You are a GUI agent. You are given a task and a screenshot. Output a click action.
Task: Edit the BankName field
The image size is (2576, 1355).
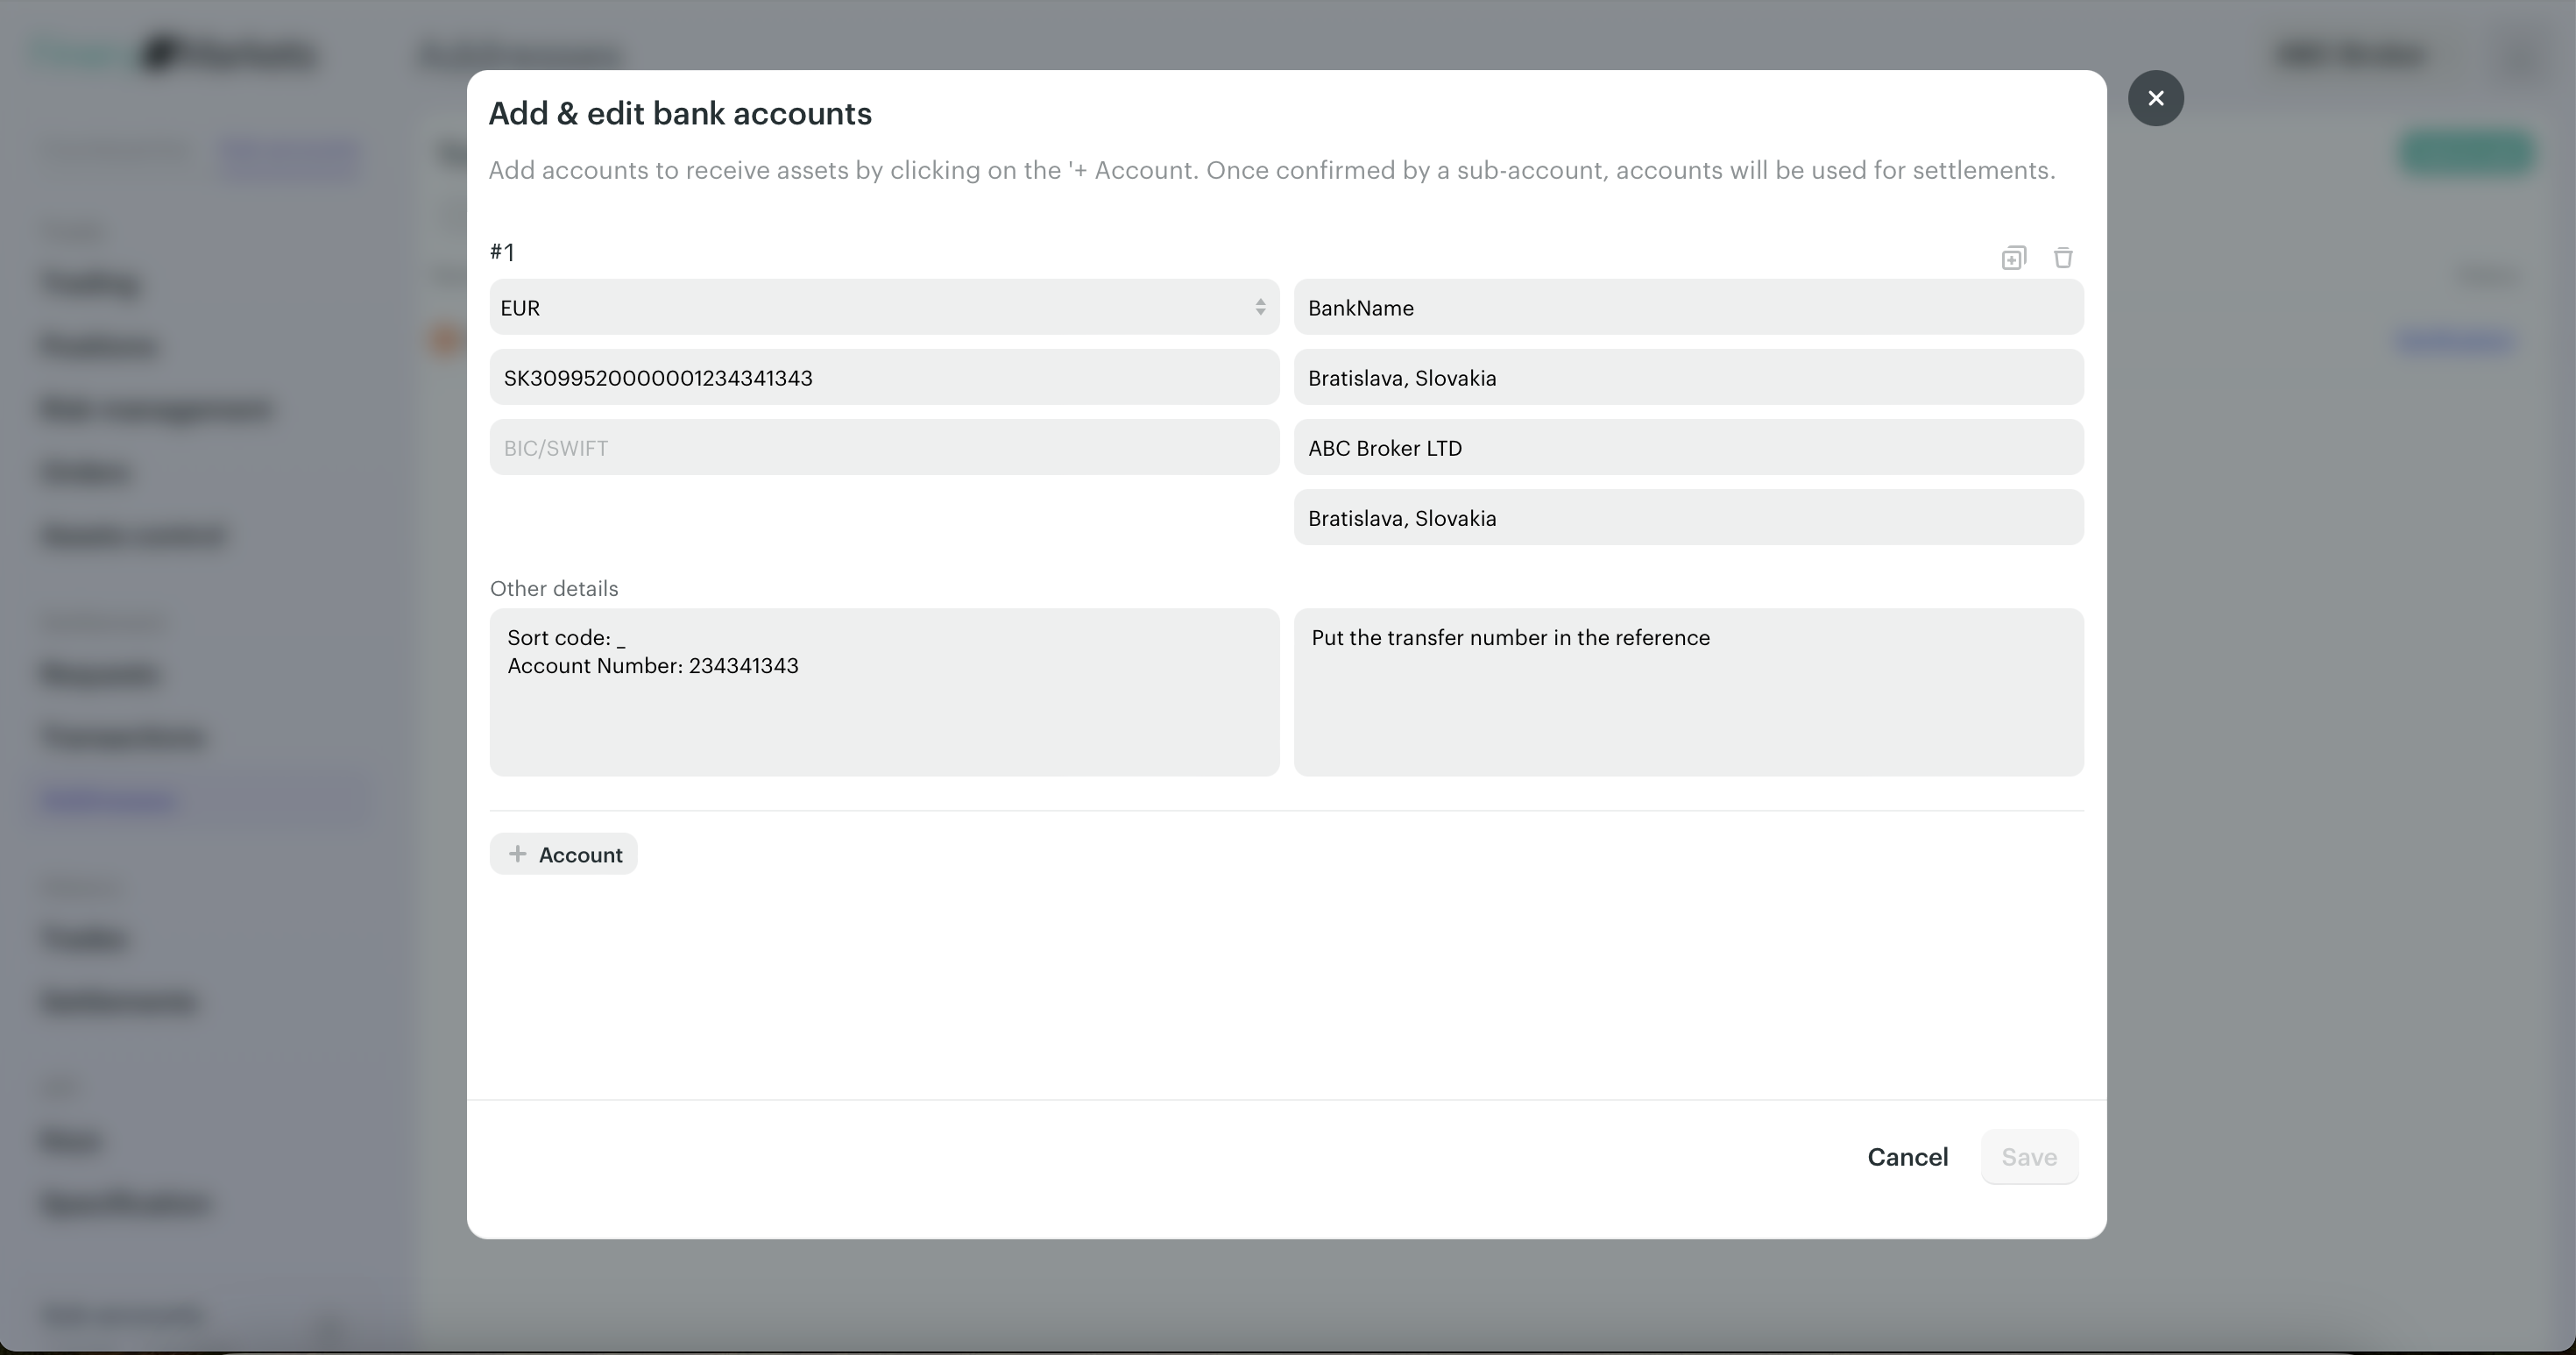point(1689,307)
